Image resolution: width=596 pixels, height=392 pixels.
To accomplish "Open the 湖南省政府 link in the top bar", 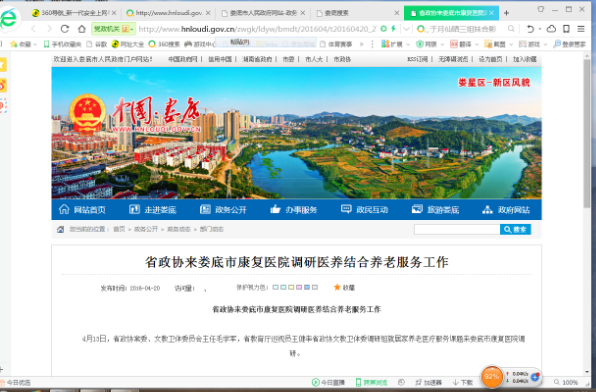I will pyautogui.click(x=257, y=59).
